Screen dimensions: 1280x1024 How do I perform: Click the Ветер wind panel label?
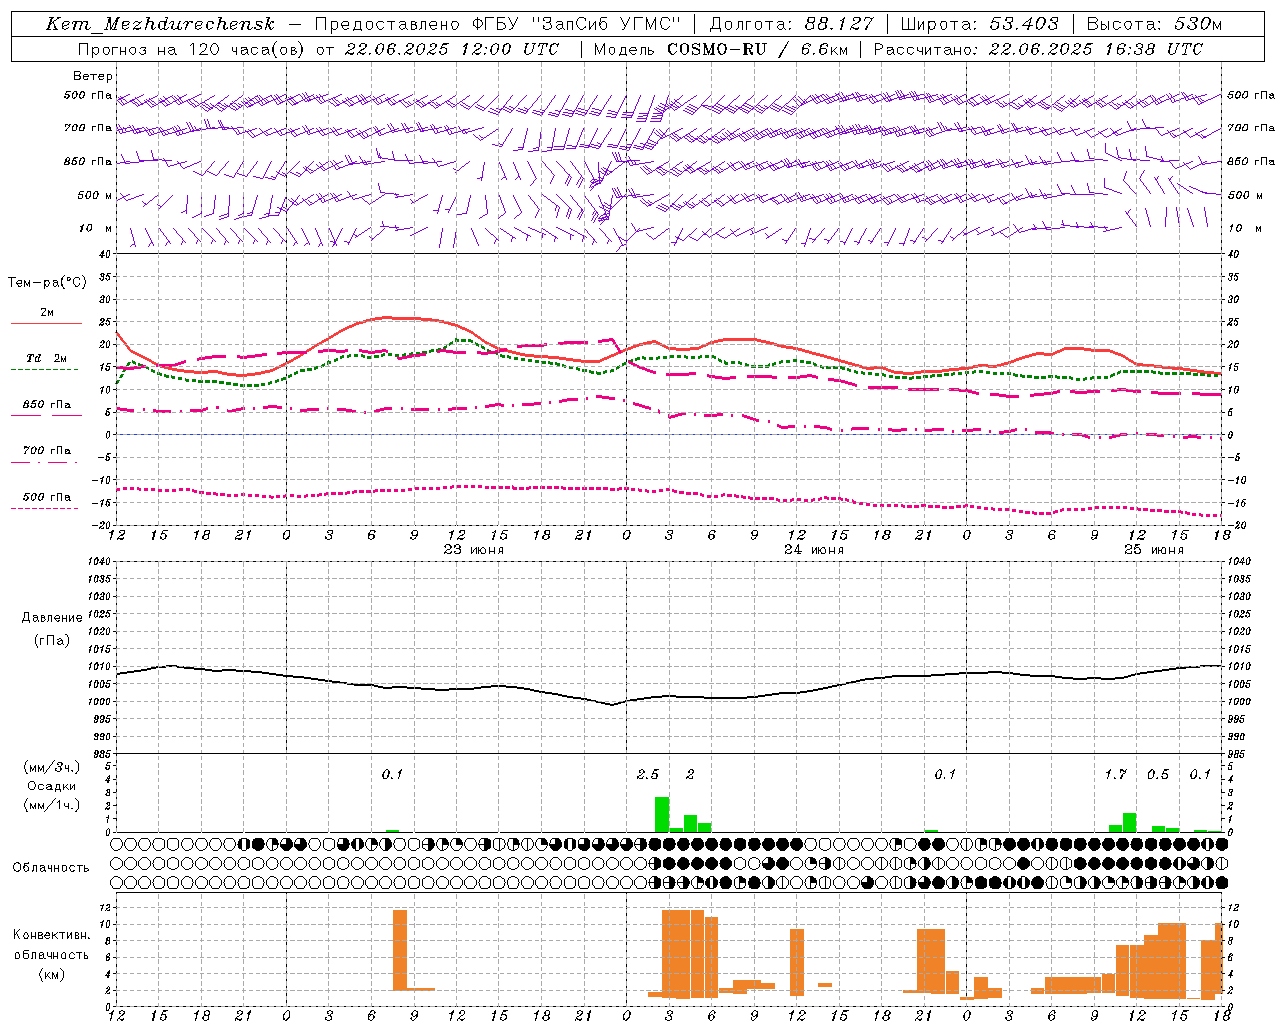(x=93, y=76)
